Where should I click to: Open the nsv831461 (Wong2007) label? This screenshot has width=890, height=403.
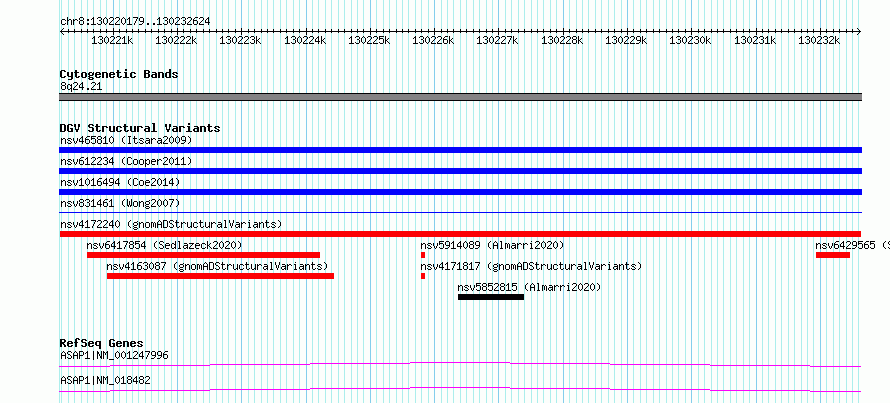coord(120,203)
